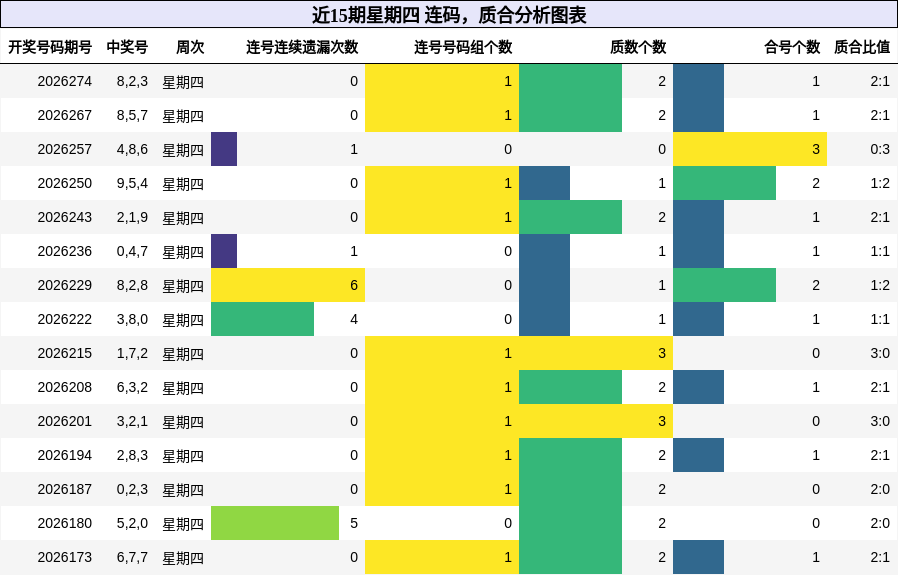Click ratio 1:1 in row 2026236
This screenshot has width=898, height=575.
point(880,251)
